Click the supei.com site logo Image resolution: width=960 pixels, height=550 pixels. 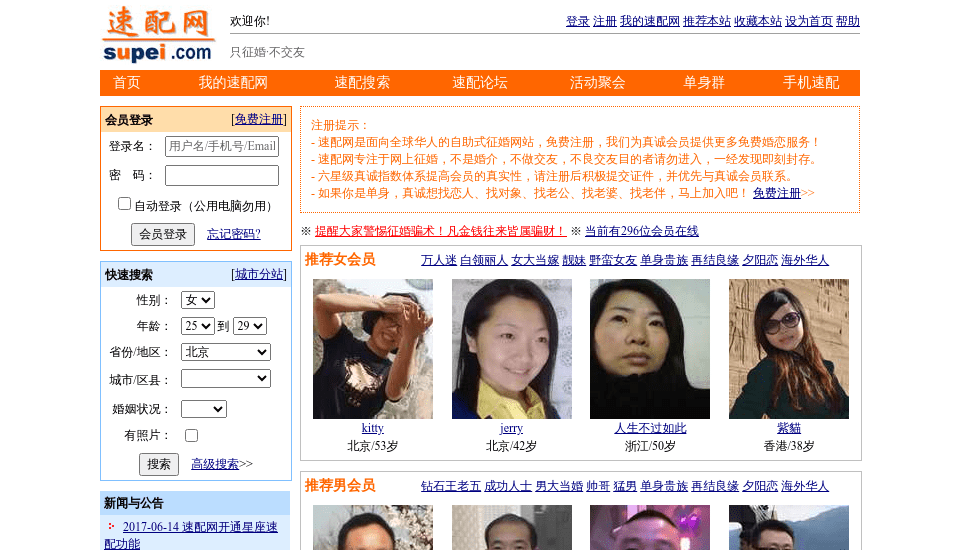click(159, 34)
